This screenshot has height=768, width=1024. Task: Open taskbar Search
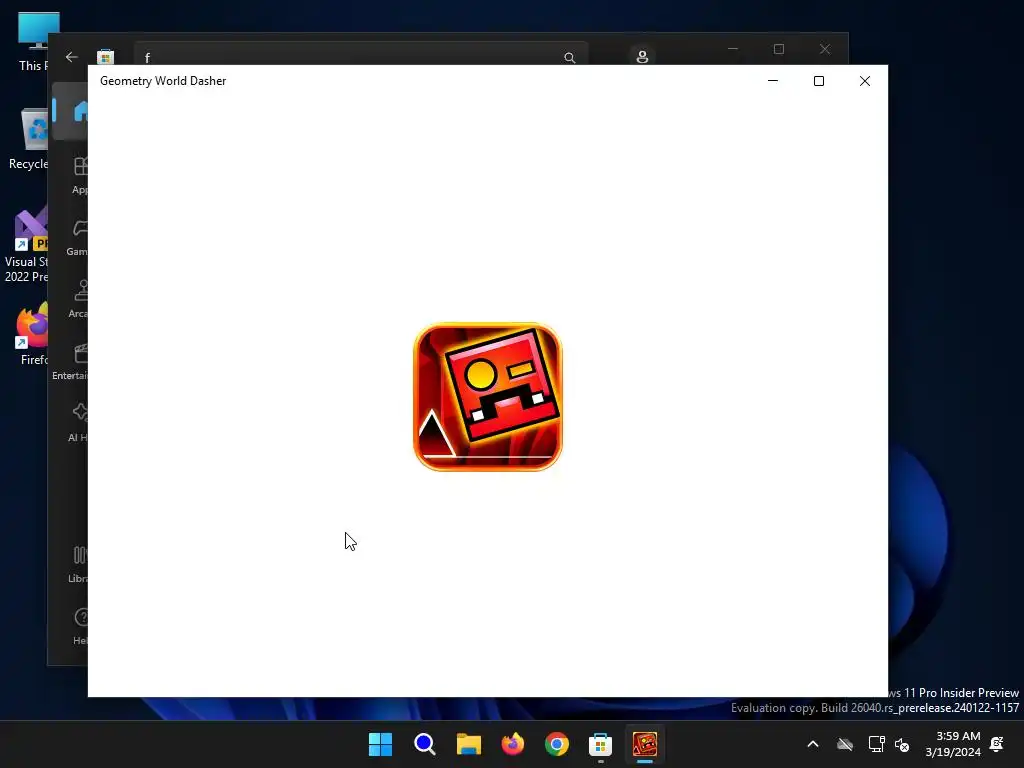pyautogui.click(x=424, y=744)
